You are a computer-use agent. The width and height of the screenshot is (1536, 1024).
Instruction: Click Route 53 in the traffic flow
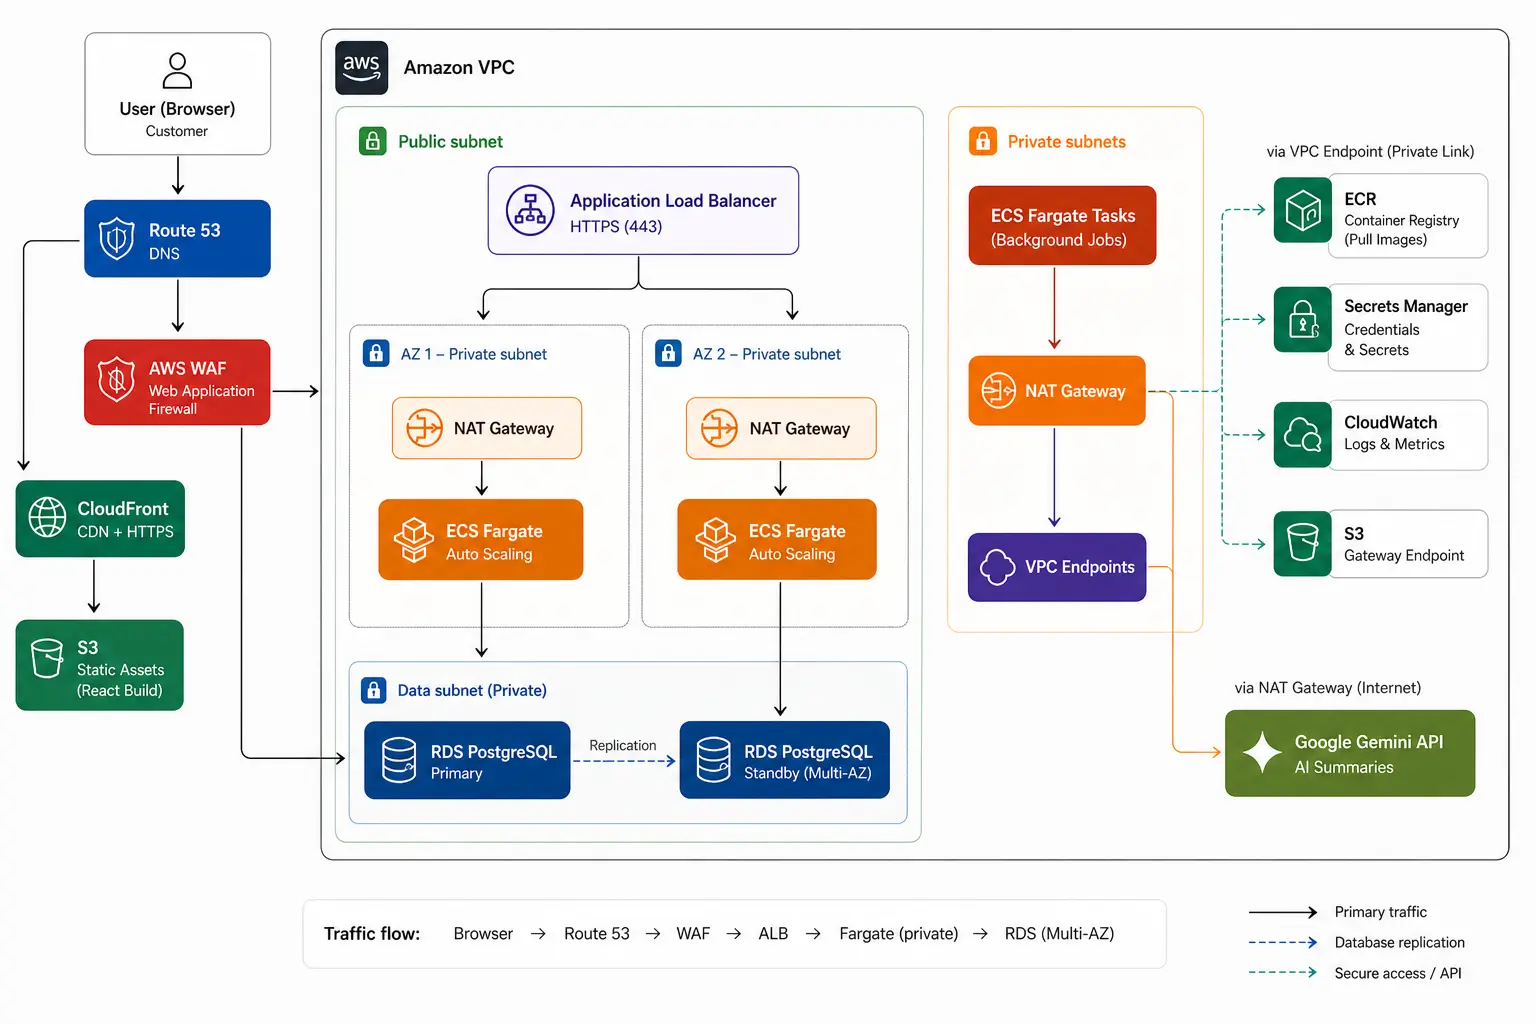click(x=597, y=934)
